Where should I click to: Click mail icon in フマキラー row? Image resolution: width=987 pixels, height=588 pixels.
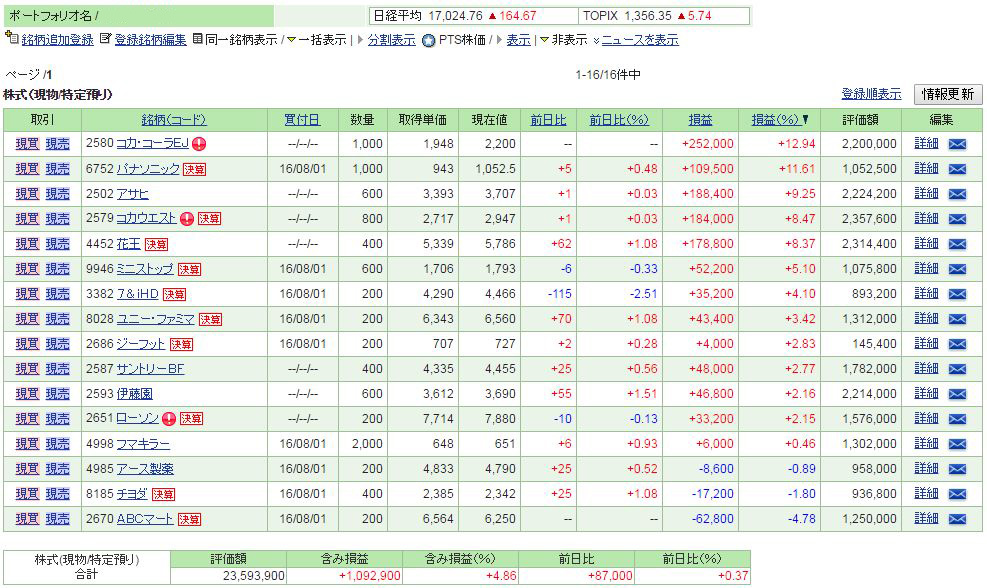(x=957, y=444)
